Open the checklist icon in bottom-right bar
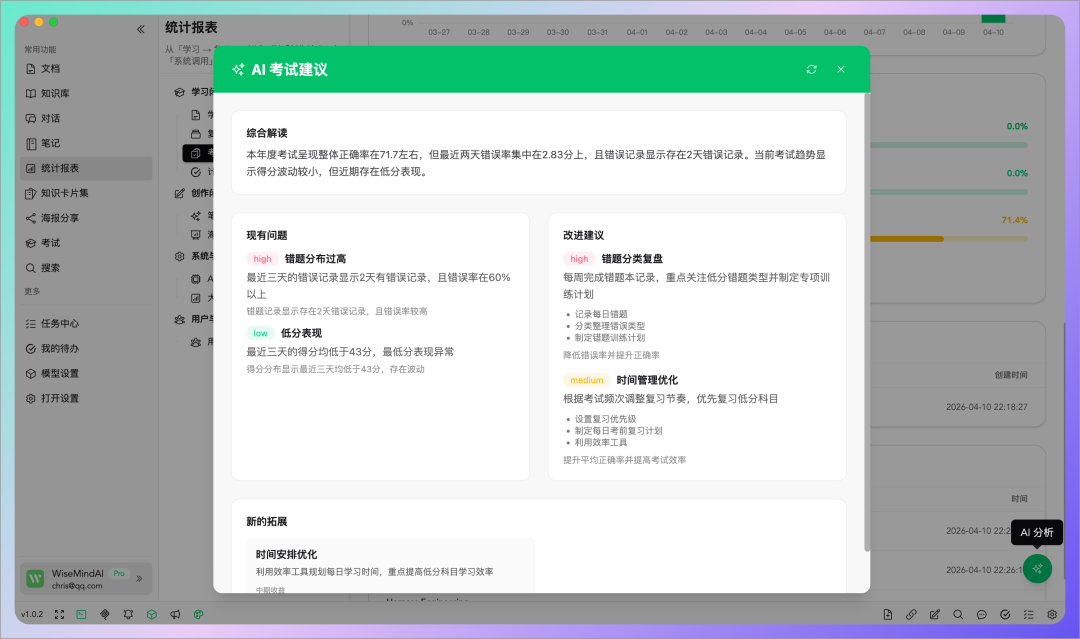Image resolution: width=1080 pixels, height=639 pixels. pos(1028,615)
